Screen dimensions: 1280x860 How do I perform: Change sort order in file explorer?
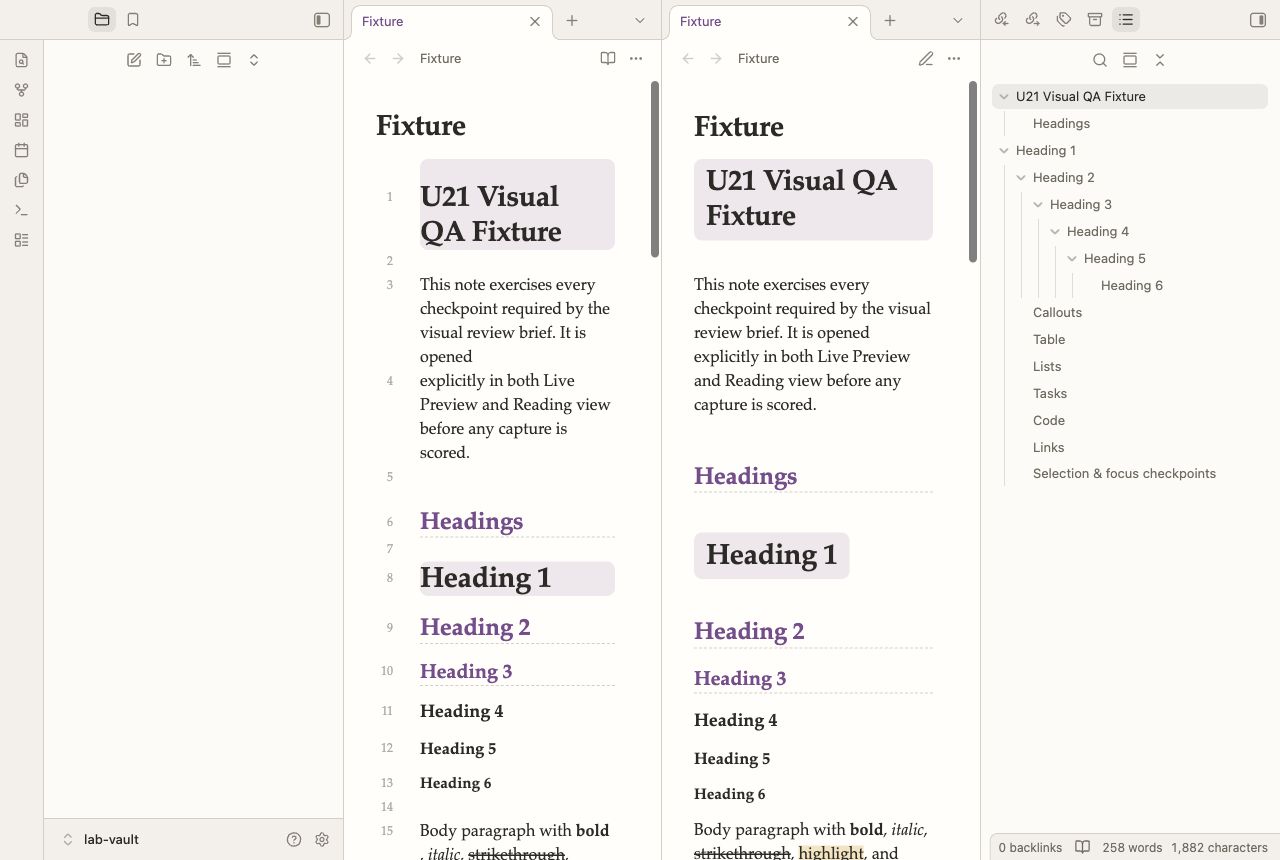[x=194, y=60]
